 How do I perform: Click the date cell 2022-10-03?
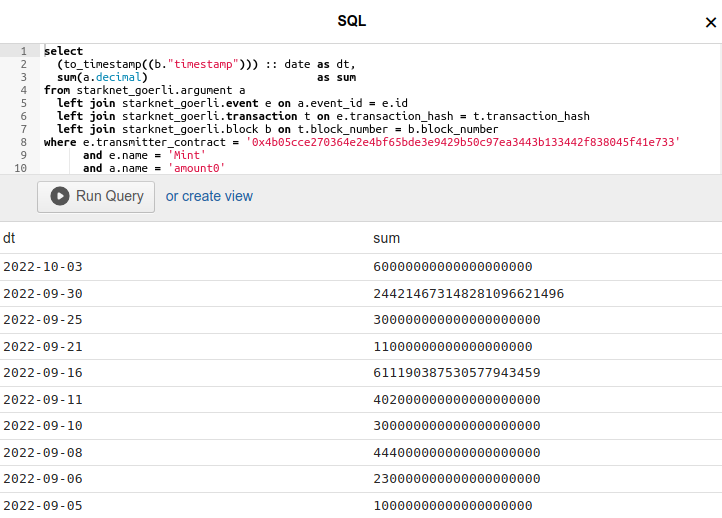pyautogui.click(x=43, y=267)
